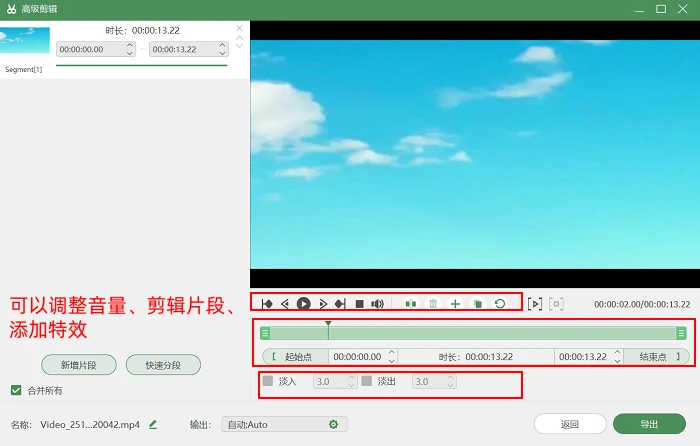Enable the 淡出 fade-out checkbox
Image resolution: width=700 pixels, height=446 pixels.
(x=367, y=381)
